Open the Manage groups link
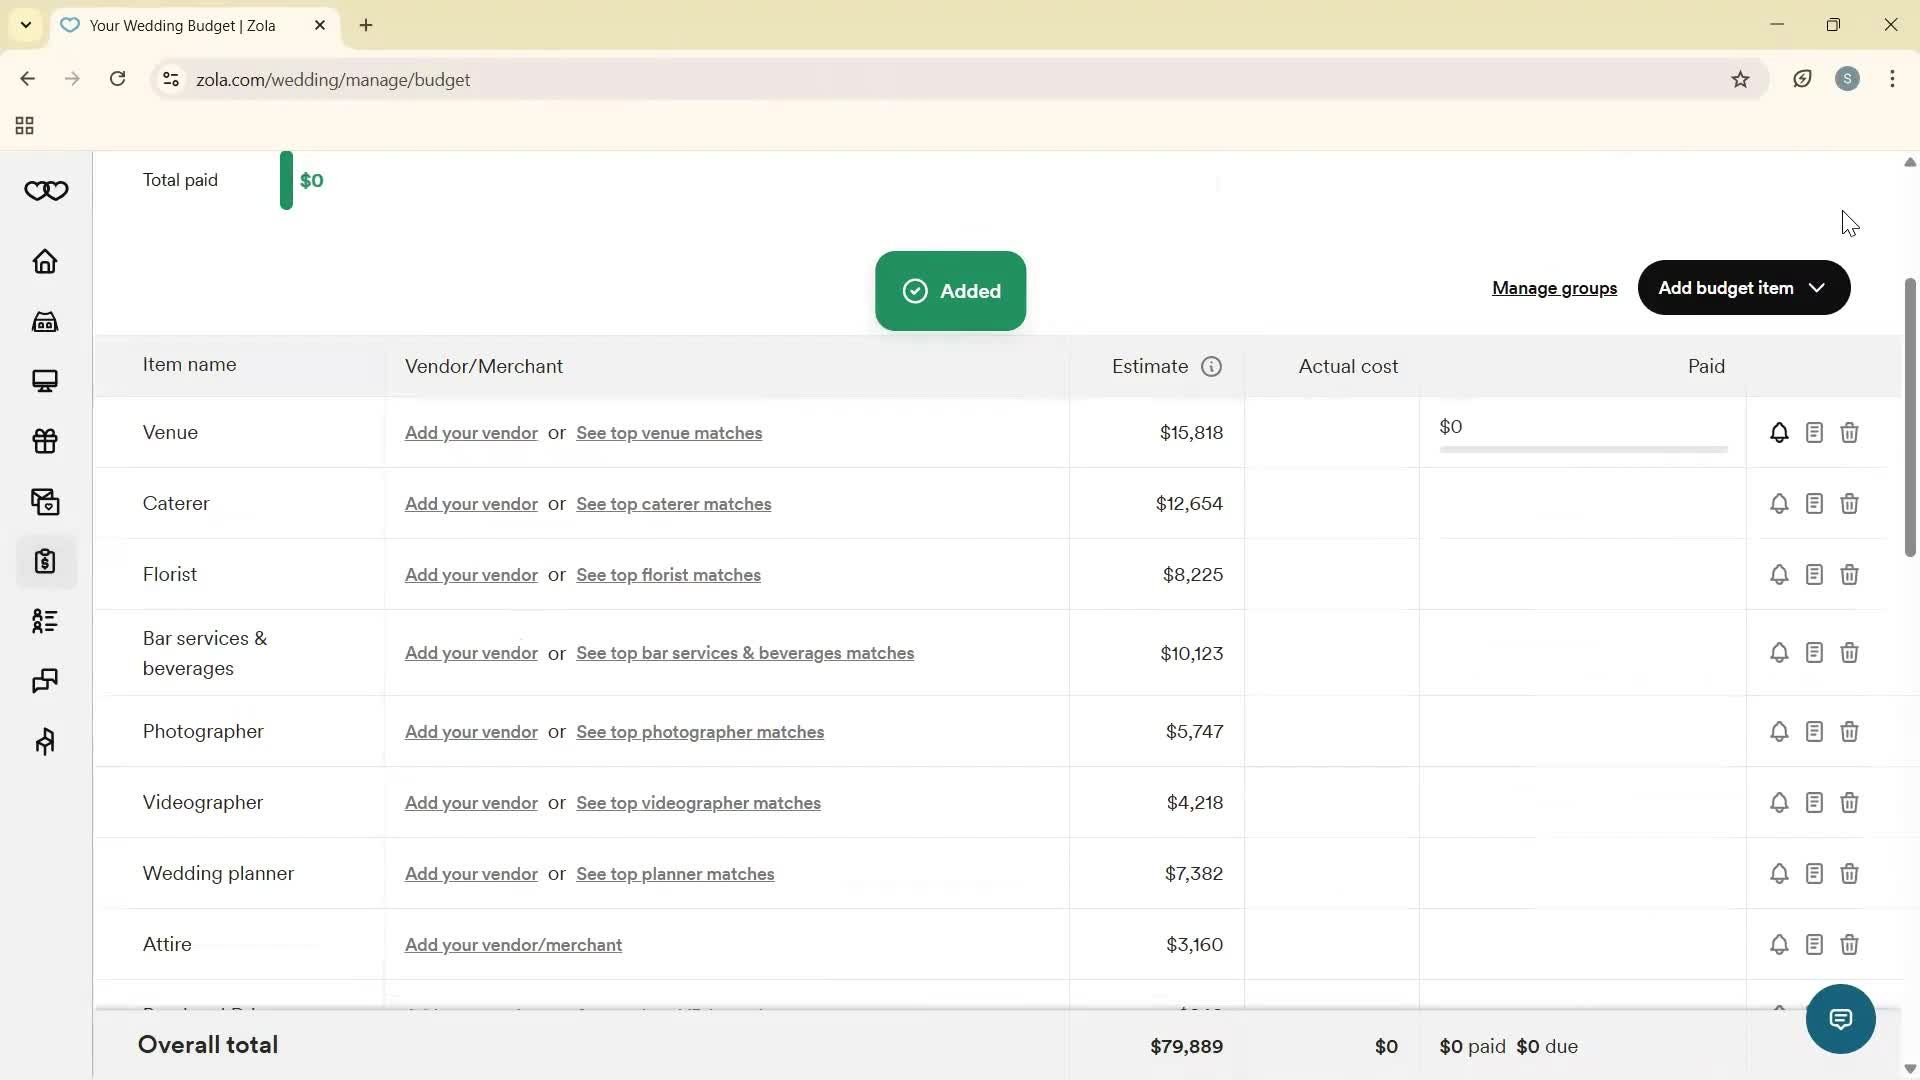The image size is (1920, 1080). tap(1554, 288)
